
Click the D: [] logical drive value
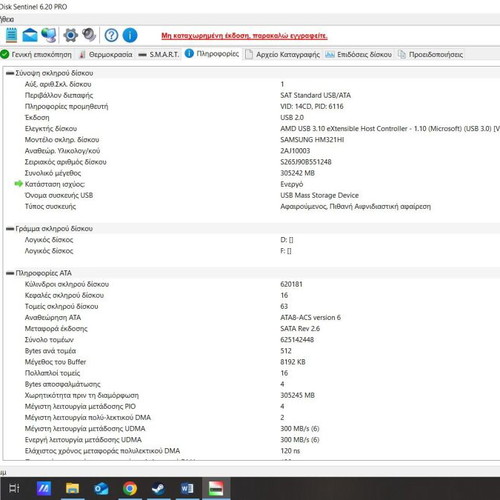point(287,240)
